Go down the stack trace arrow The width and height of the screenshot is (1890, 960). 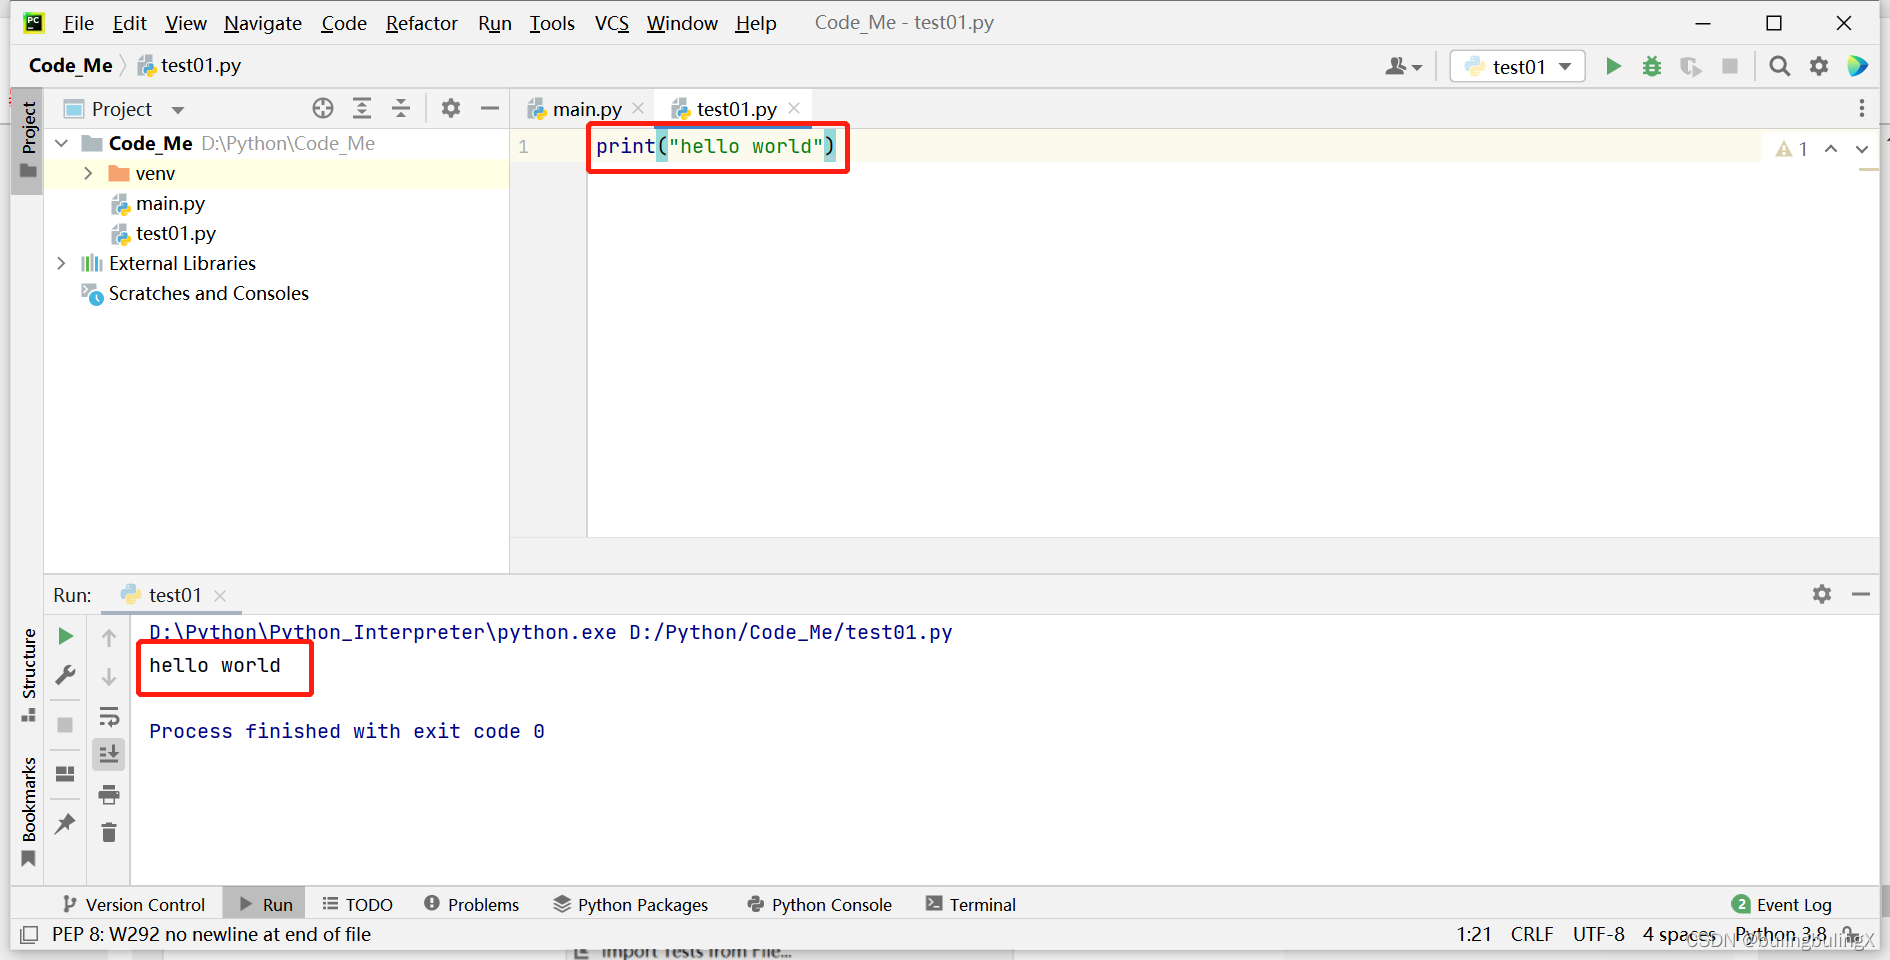click(109, 677)
